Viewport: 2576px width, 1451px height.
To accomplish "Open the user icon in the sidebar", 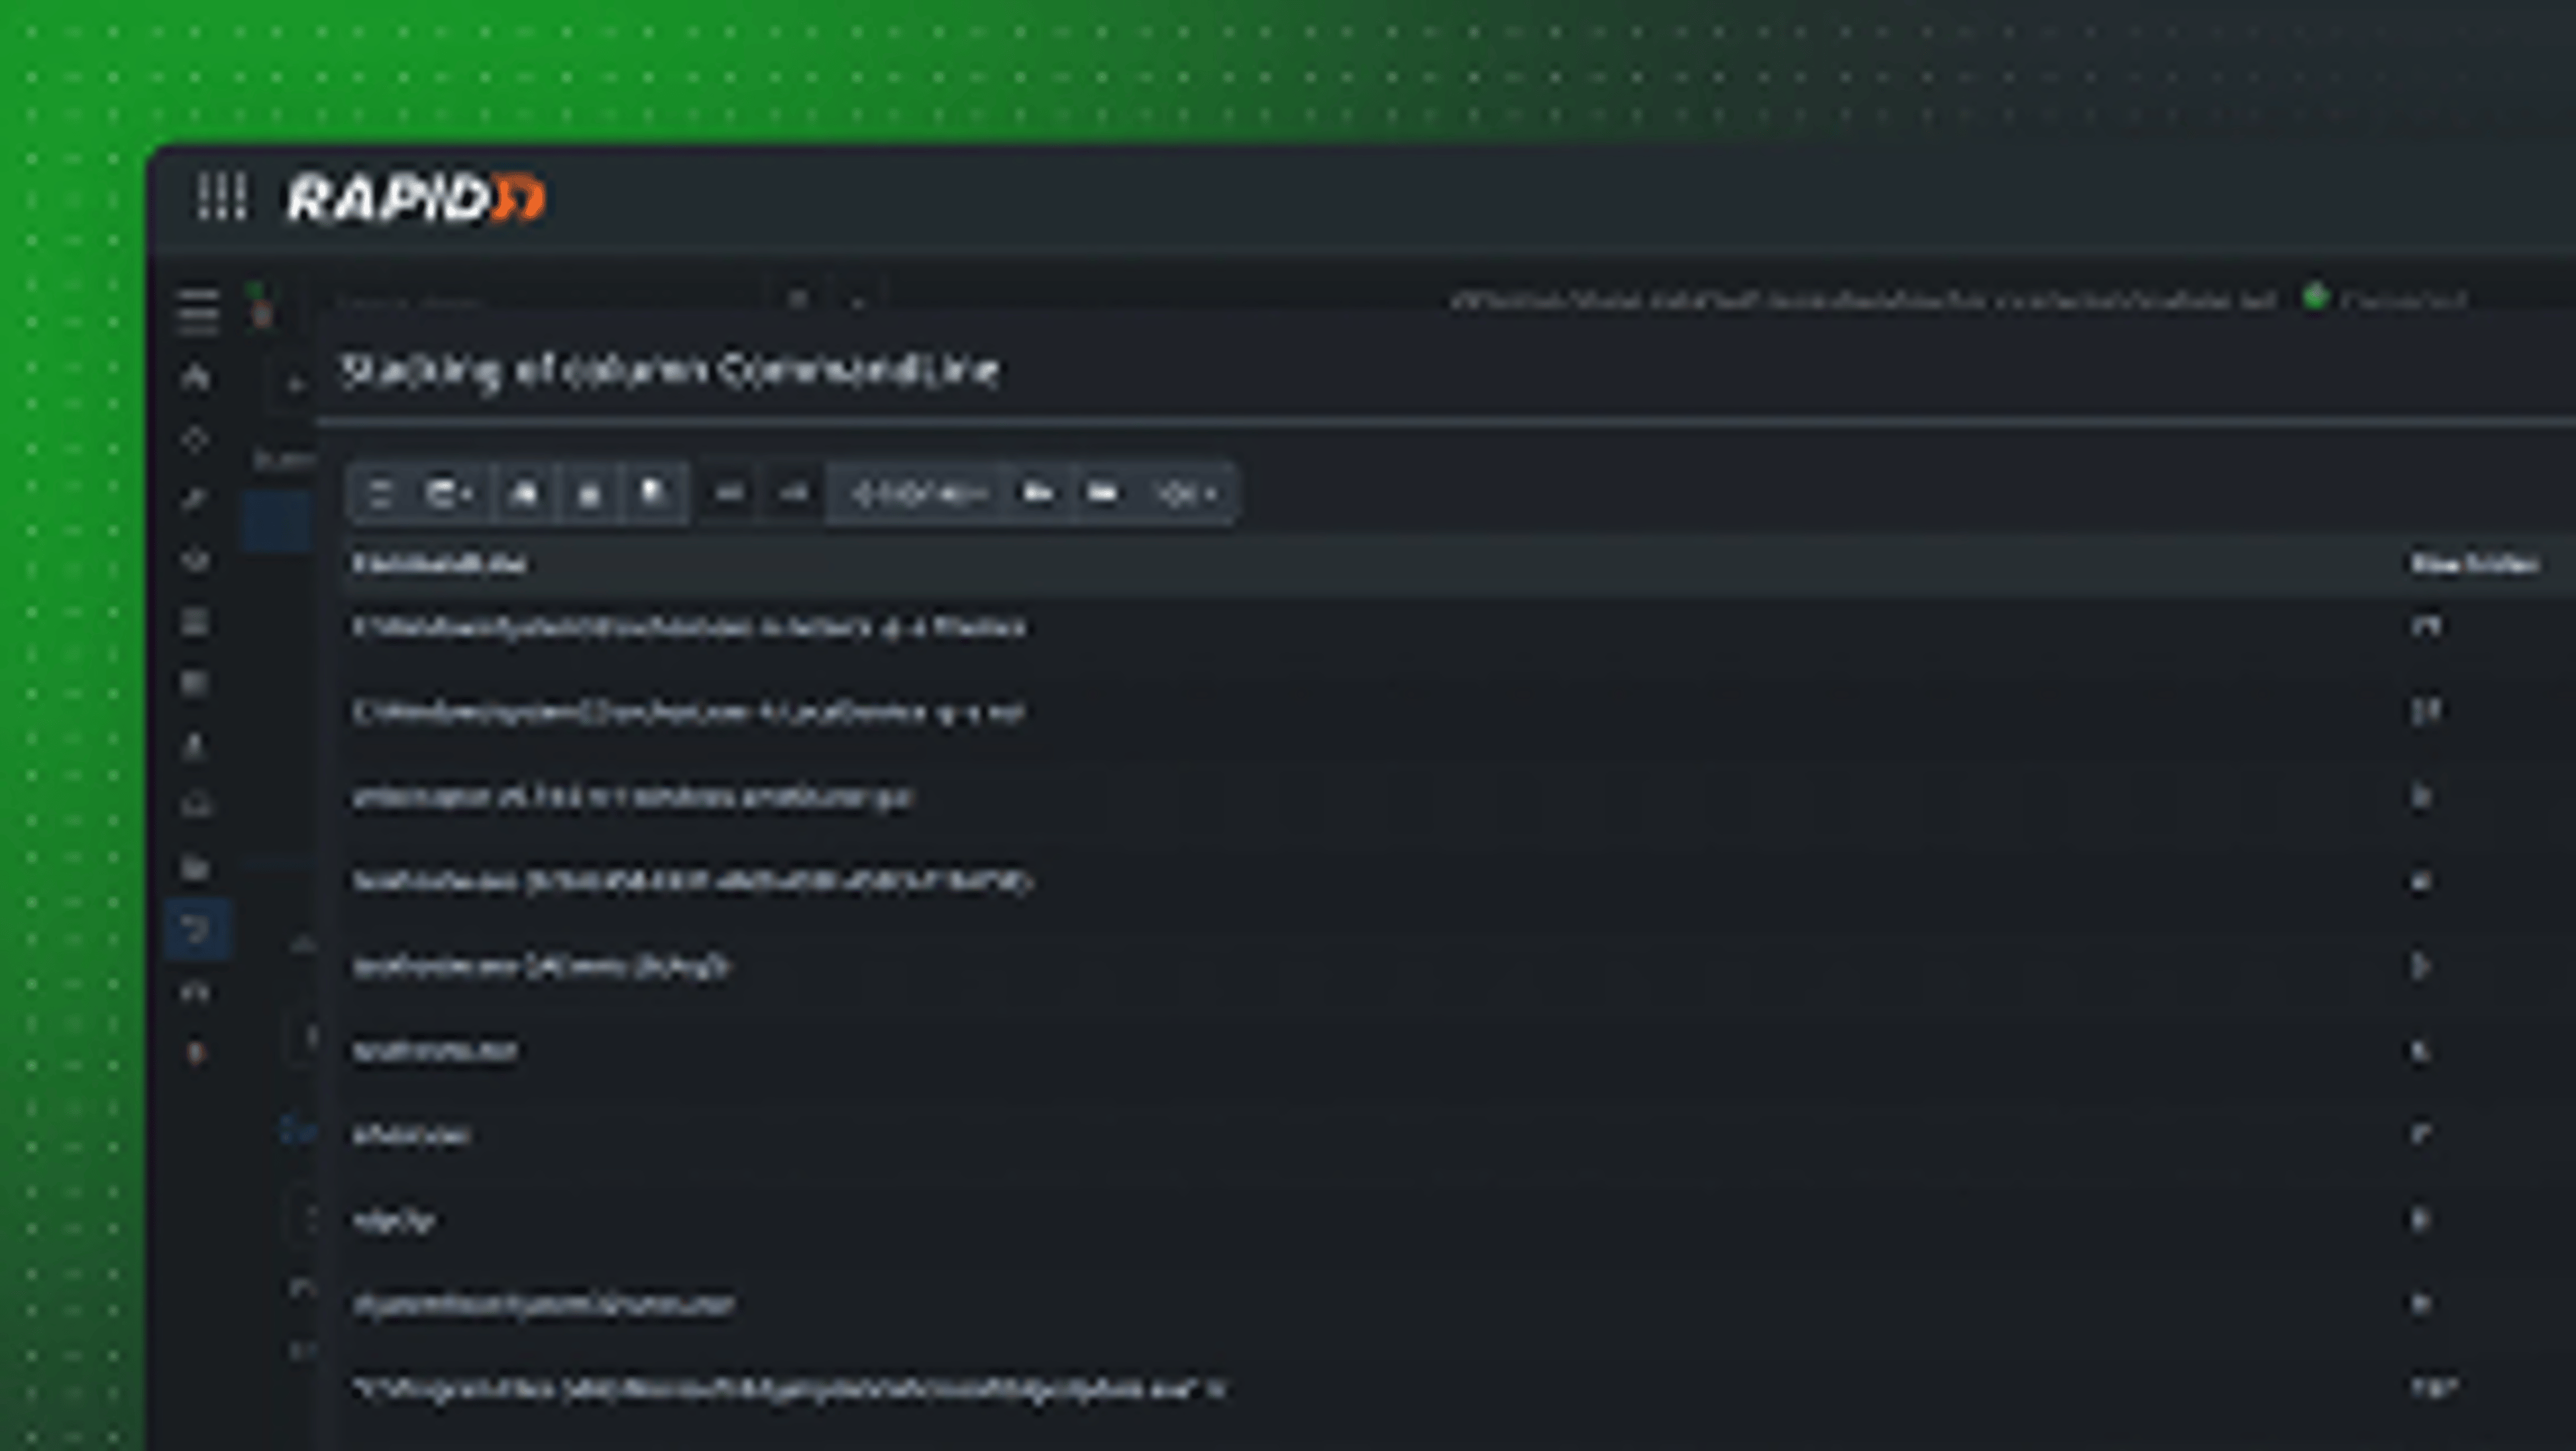I will pos(196,745).
